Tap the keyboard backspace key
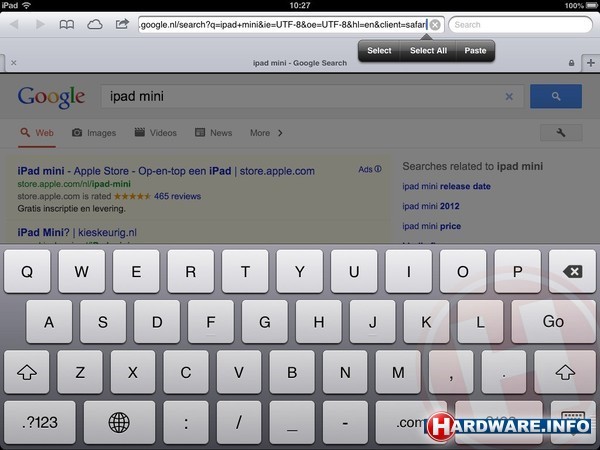Image resolution: width=600 pixels, height=450 pixels. (x=572, y=272)
